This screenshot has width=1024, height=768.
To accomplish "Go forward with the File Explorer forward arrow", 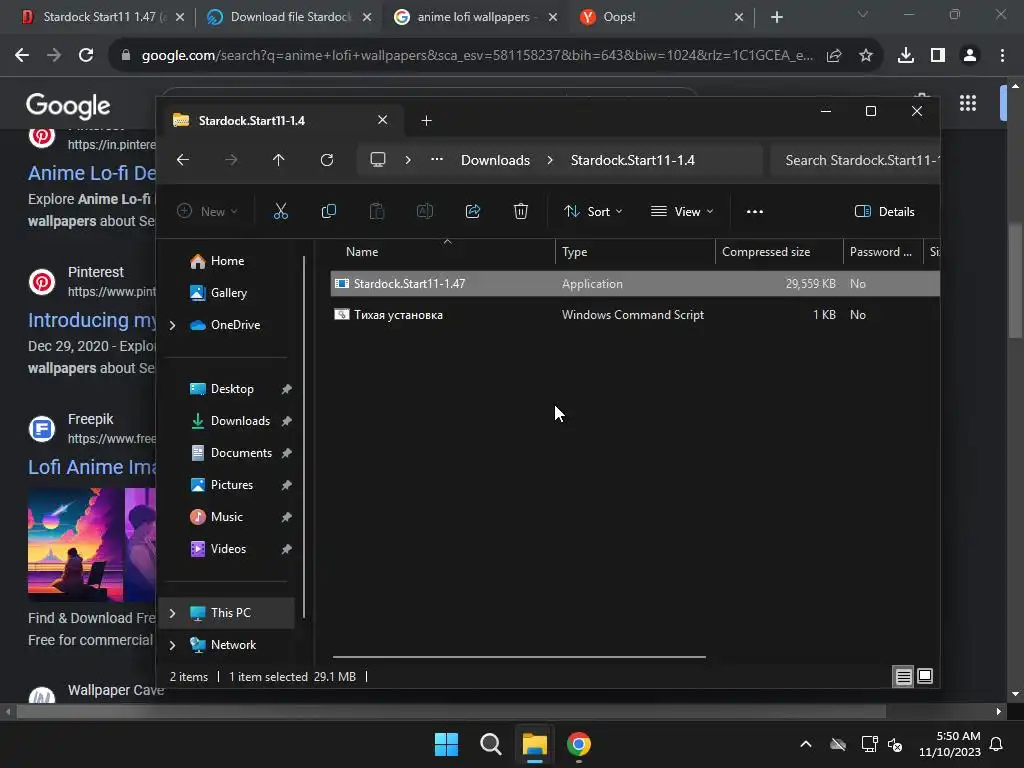I will (x=231, y=160).
